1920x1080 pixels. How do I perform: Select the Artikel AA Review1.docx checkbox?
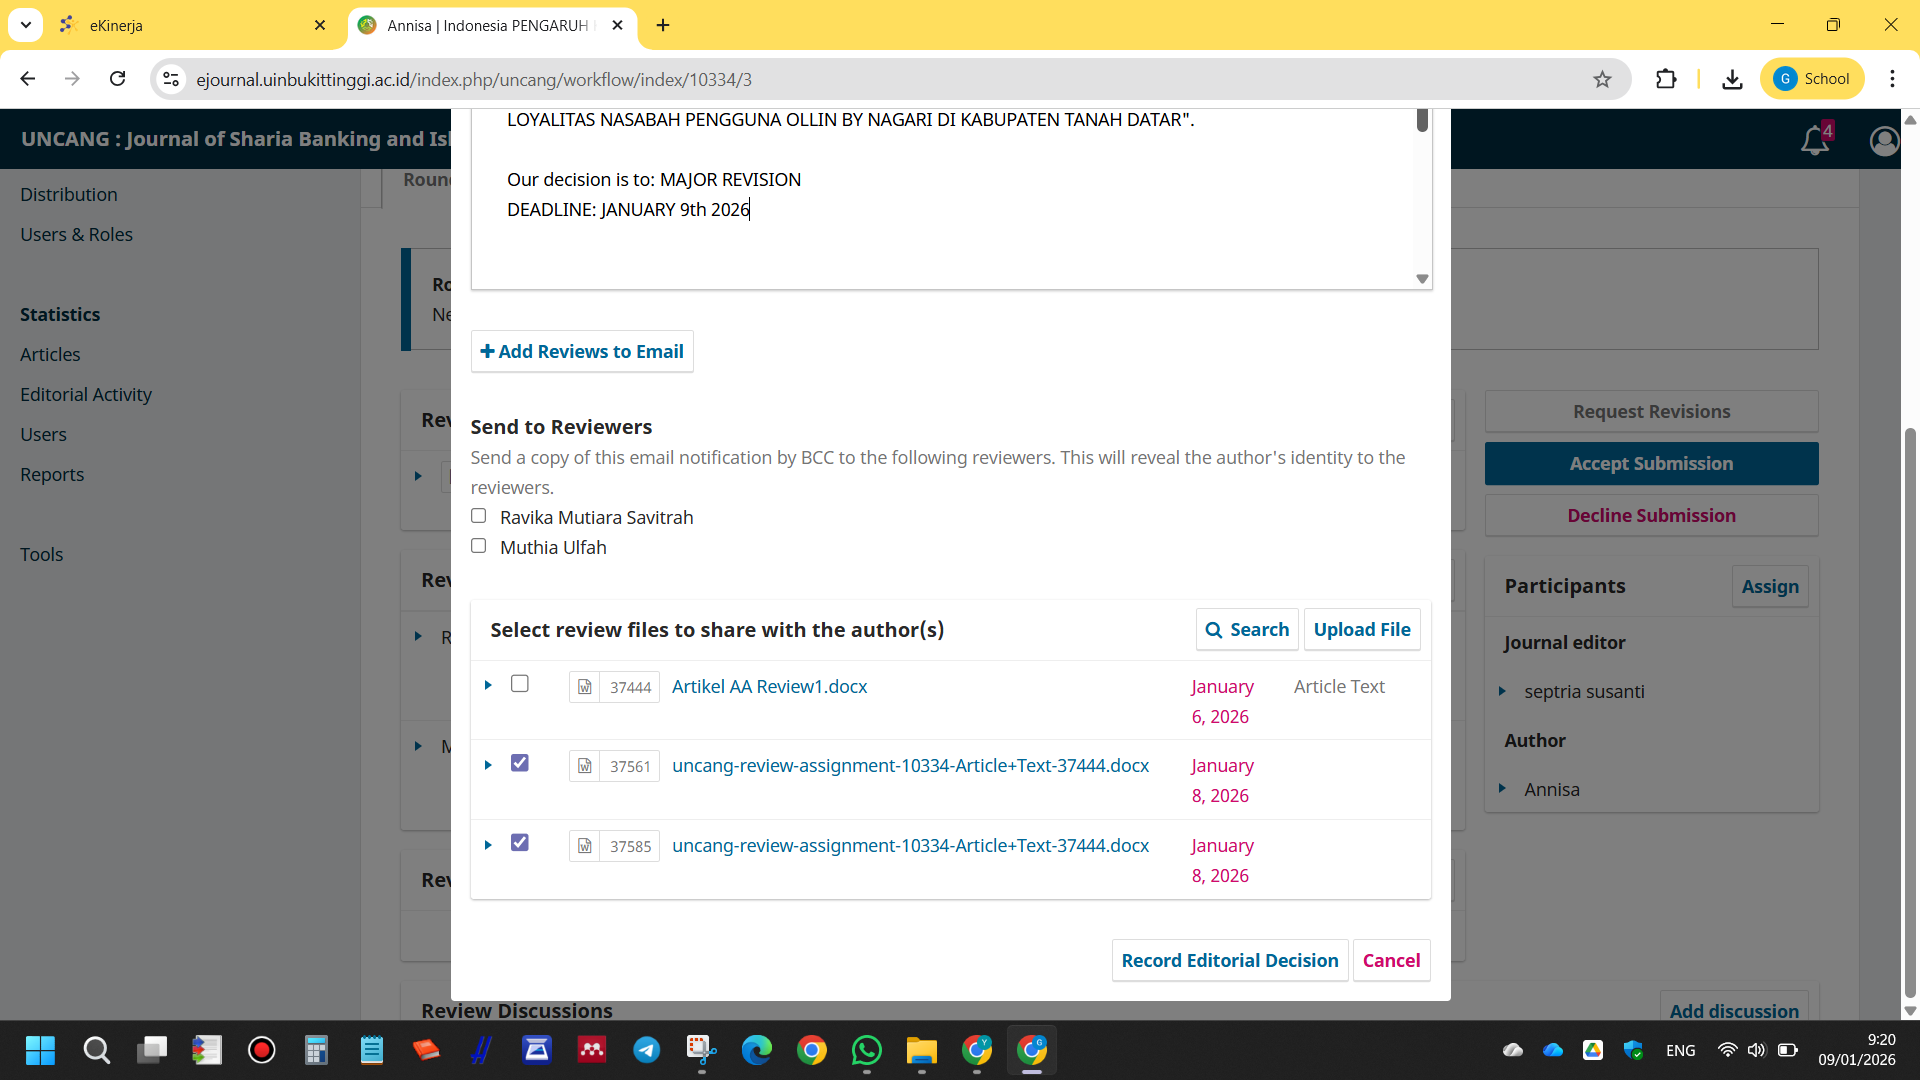click(x=520, y=684)
